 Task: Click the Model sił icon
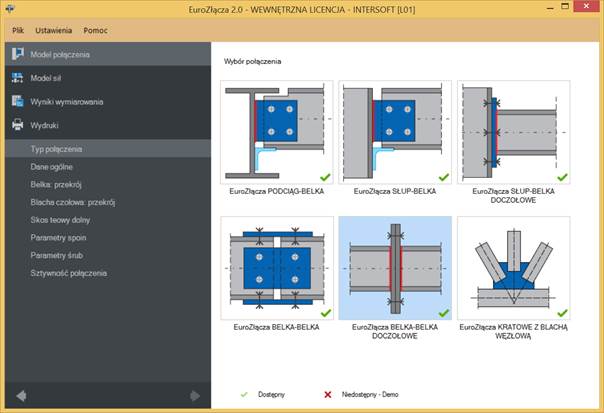click(17, 78)
